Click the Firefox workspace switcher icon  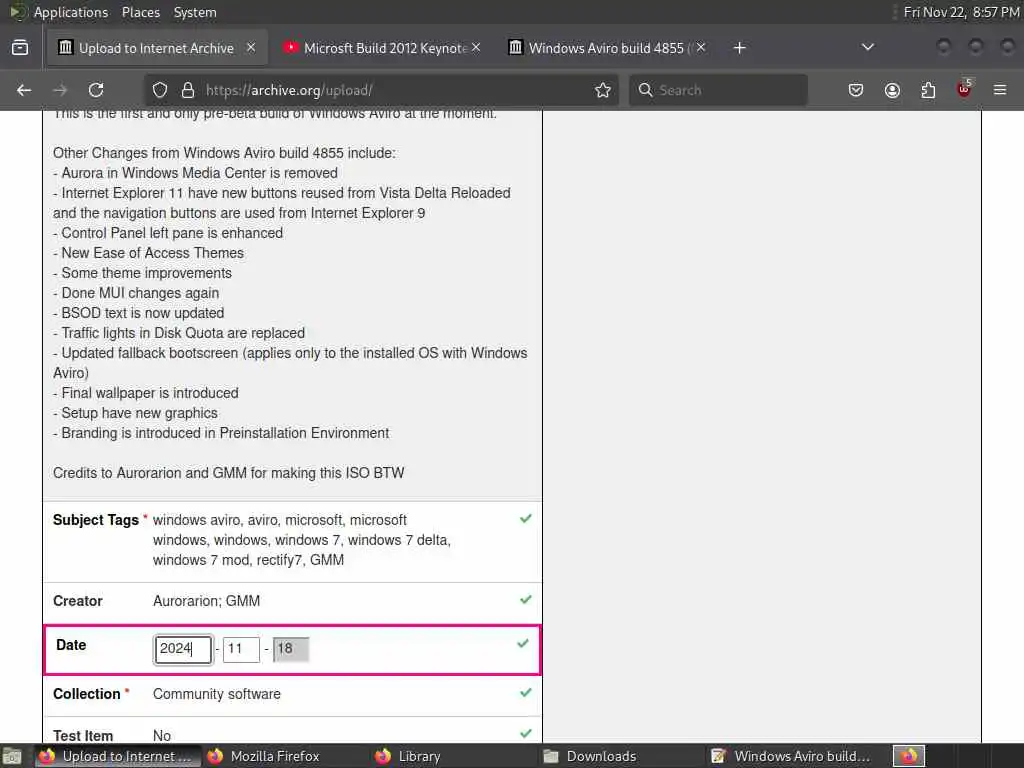click(x=909, y=756)
